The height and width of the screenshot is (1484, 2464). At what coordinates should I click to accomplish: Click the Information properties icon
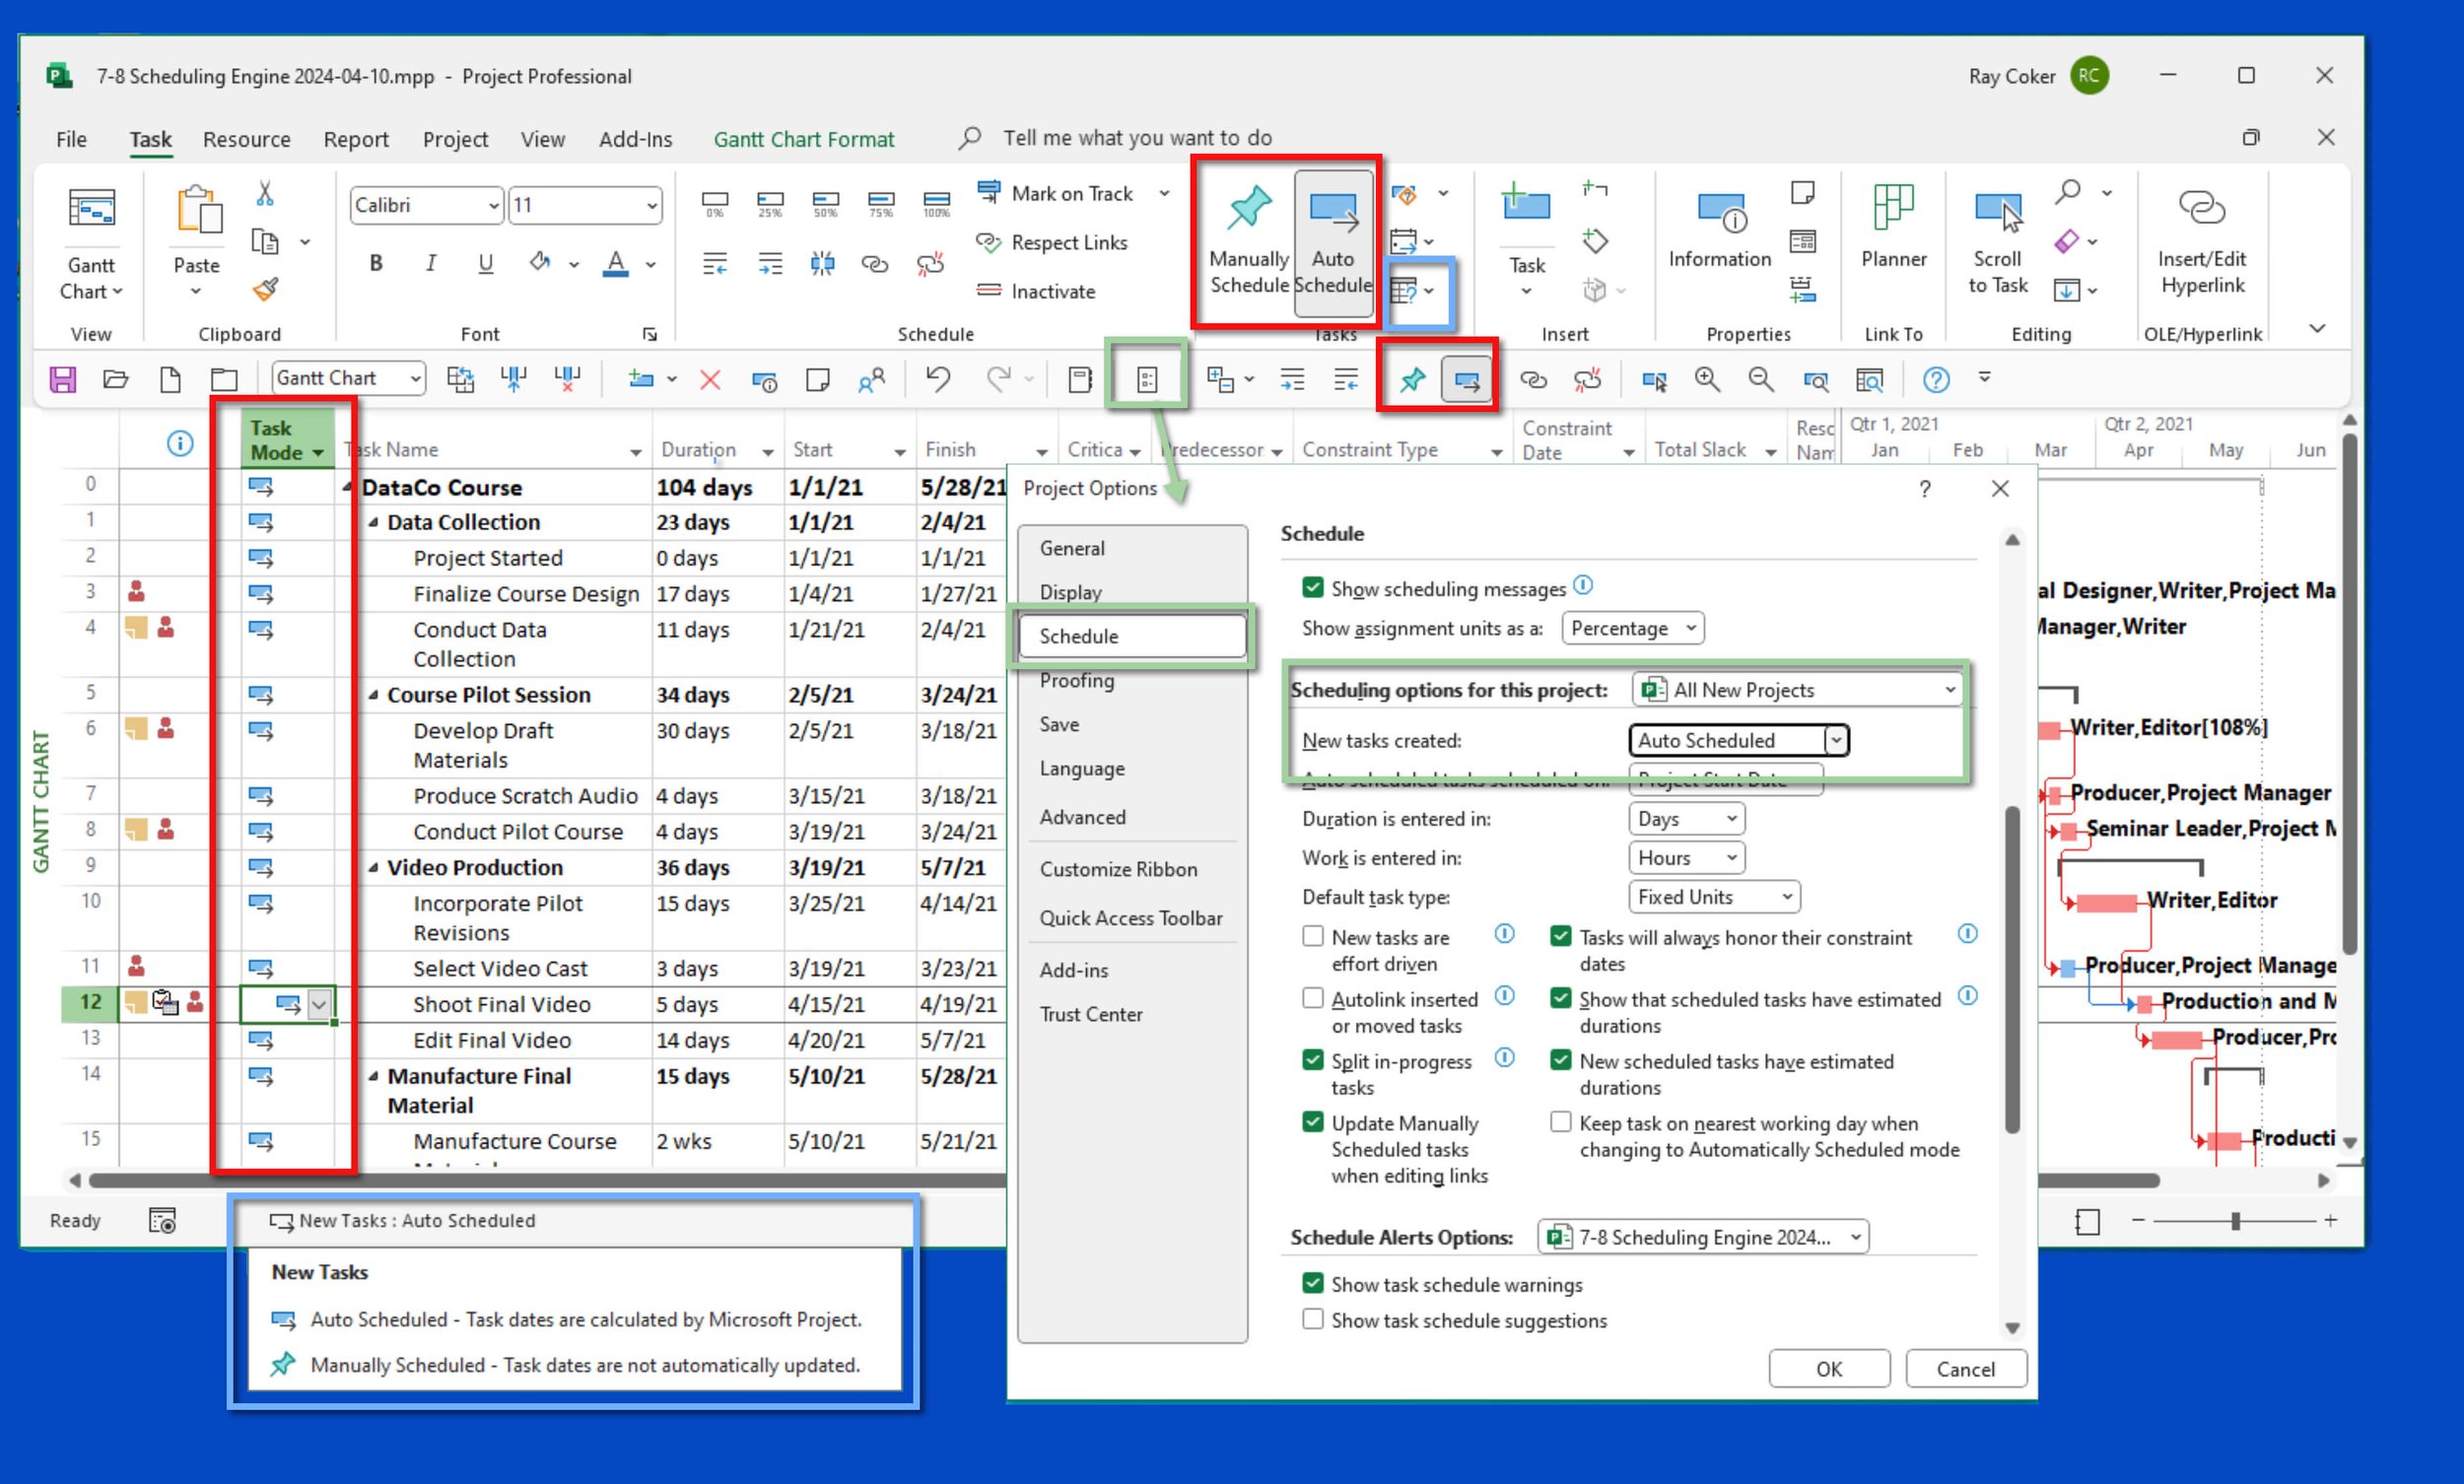coord(1720,213)
